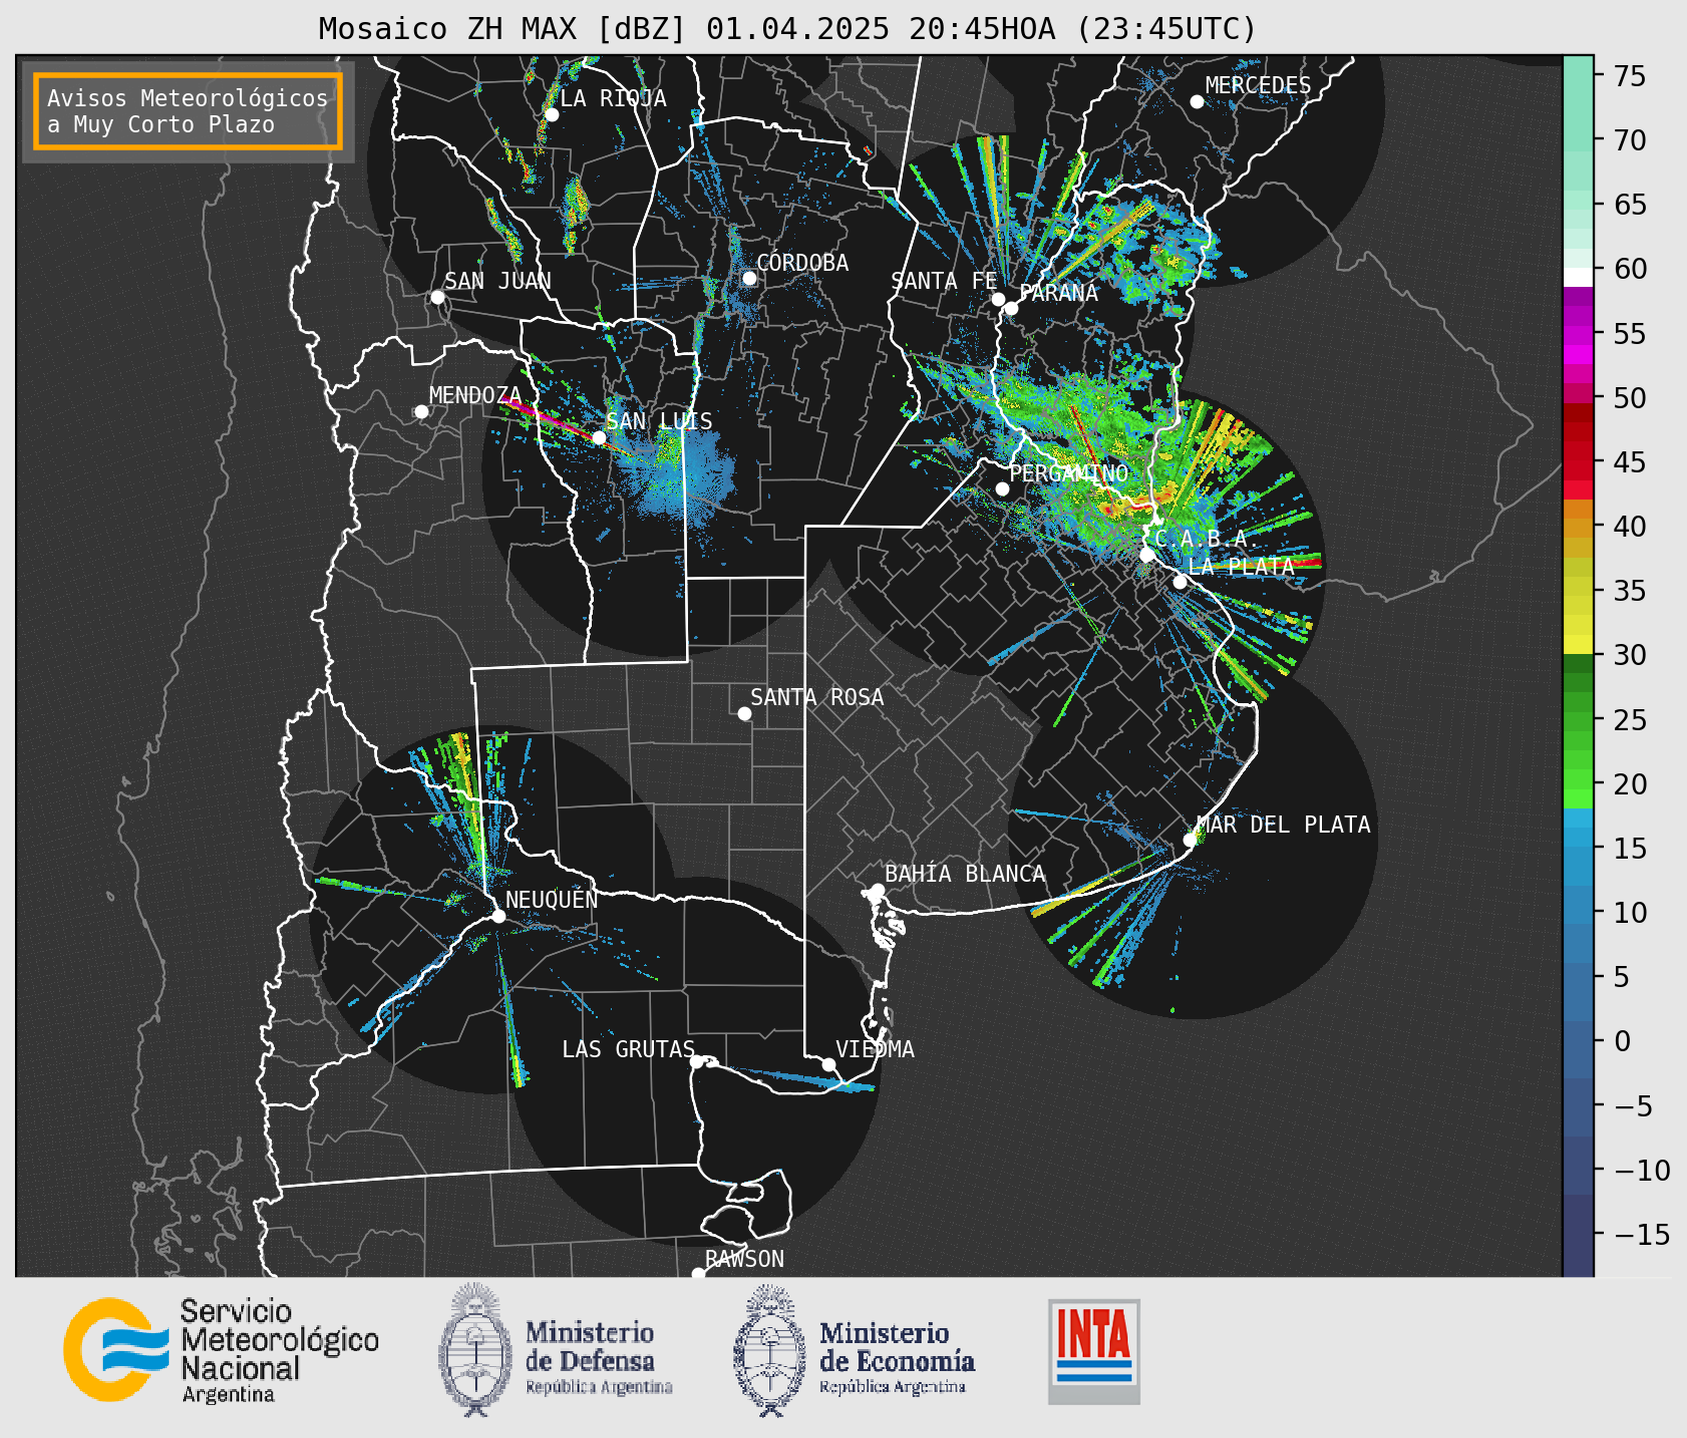Click the CÓRDOBA label text

pos(803,263)
